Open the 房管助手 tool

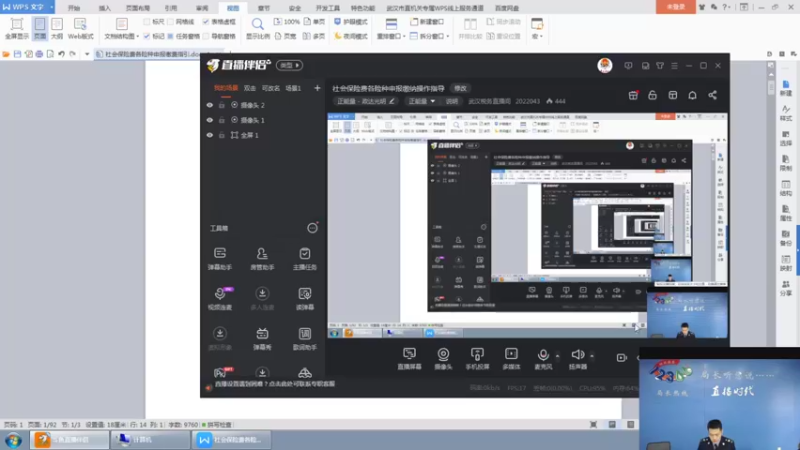tap(262, 258)
